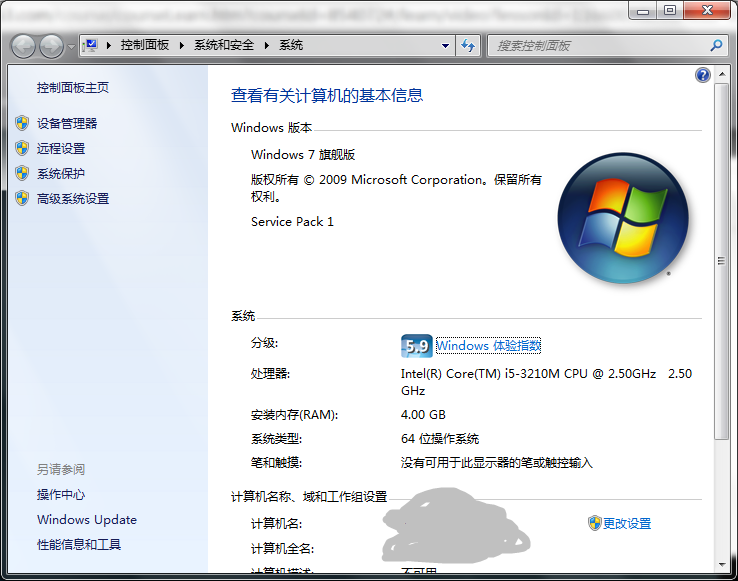Click the Intel Core i5-3210M processor value
738x581 pixels.
[x=546, y=382]
